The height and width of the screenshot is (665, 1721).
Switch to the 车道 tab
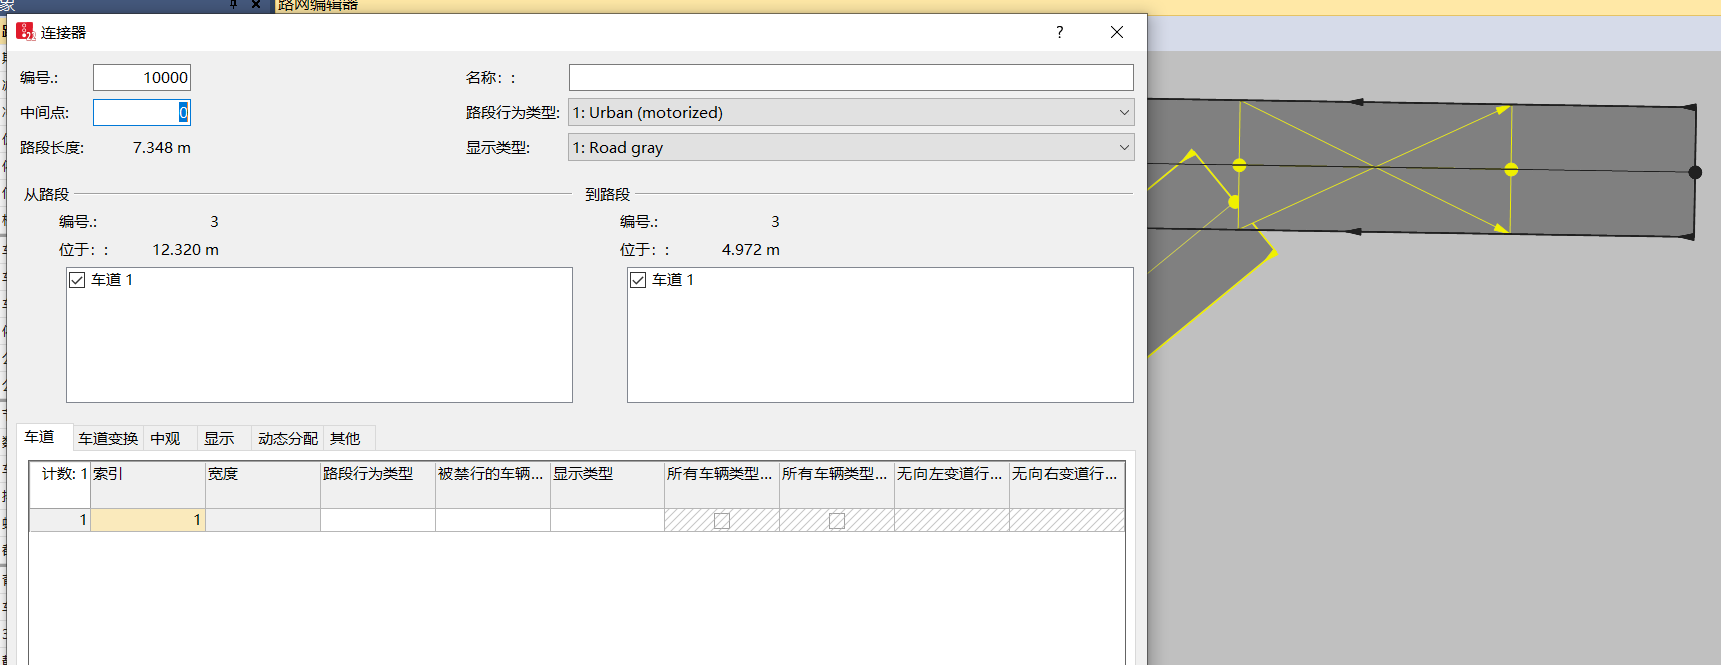(40, 437)
